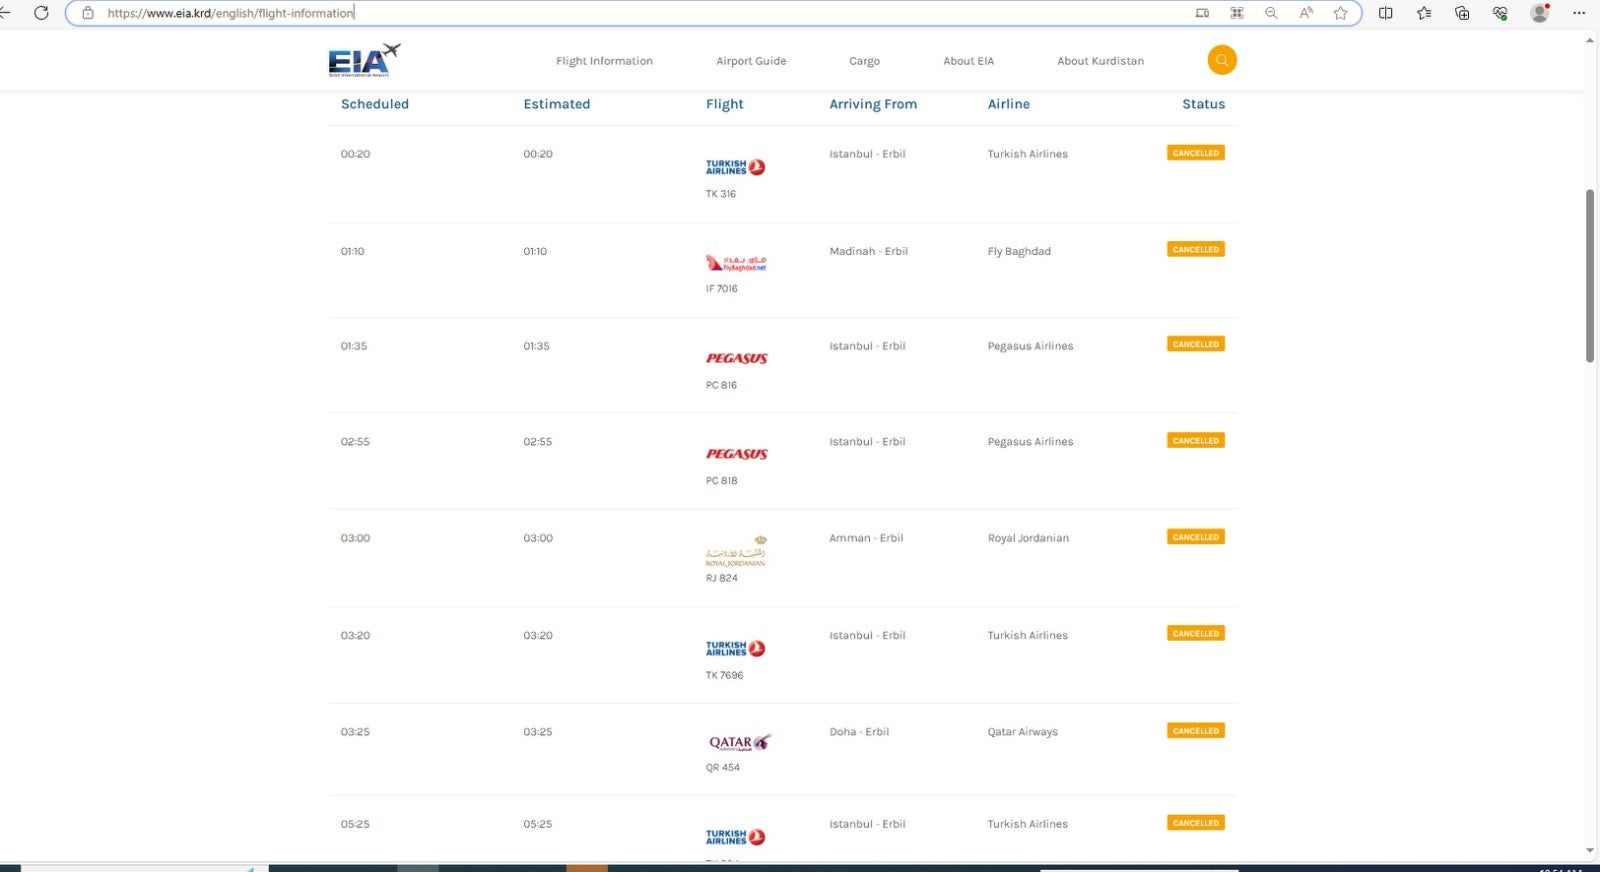Open the Favorites list icon in the toolbar

point(1424,13)
